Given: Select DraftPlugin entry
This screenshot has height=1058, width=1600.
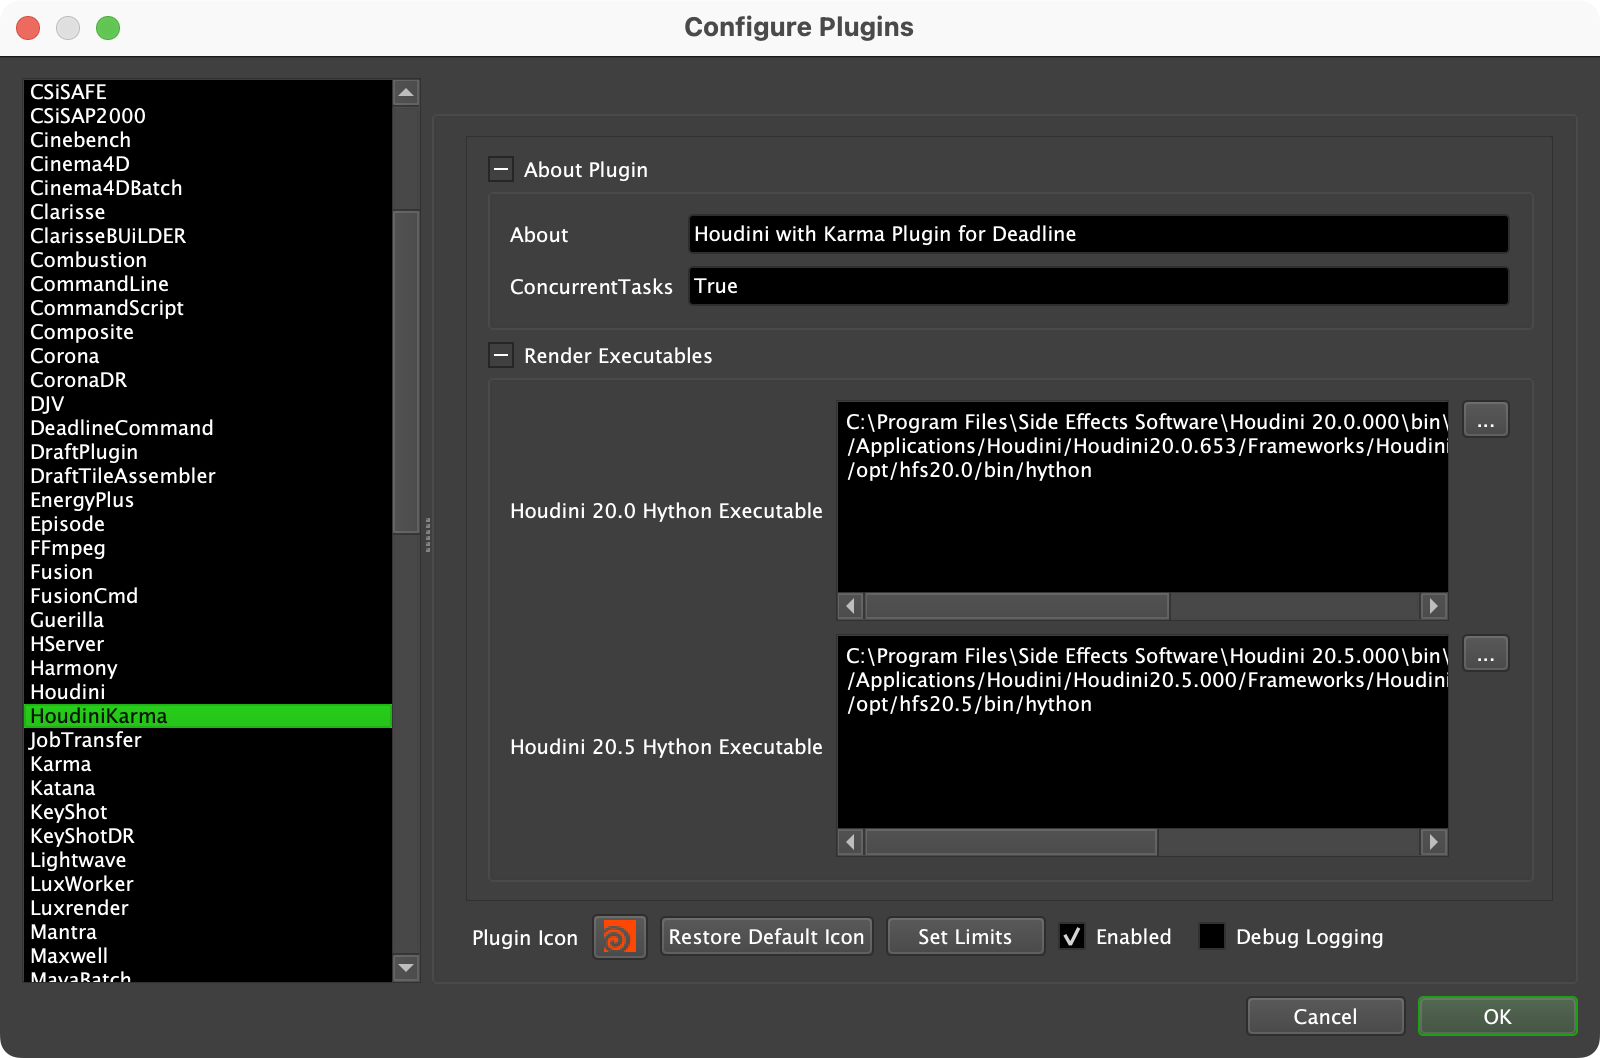Looking at the screenshot, I should 208,452.
